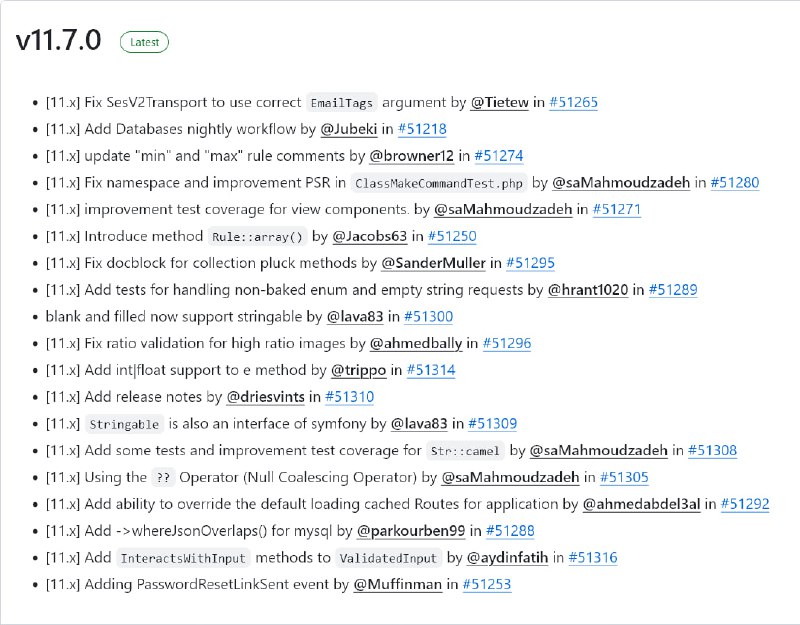The image size is (800, 625).
Task: Open pull request #51292 link
Action: (745, 504)
